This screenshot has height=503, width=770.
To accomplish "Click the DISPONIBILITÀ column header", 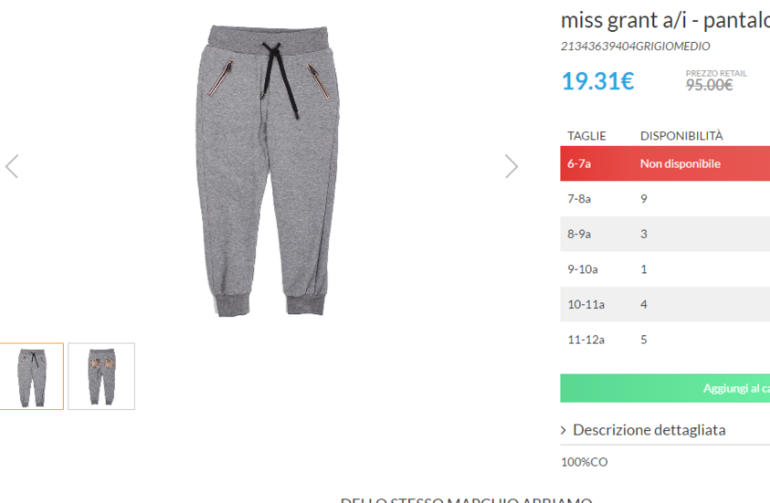I will [x=681, y=136].
